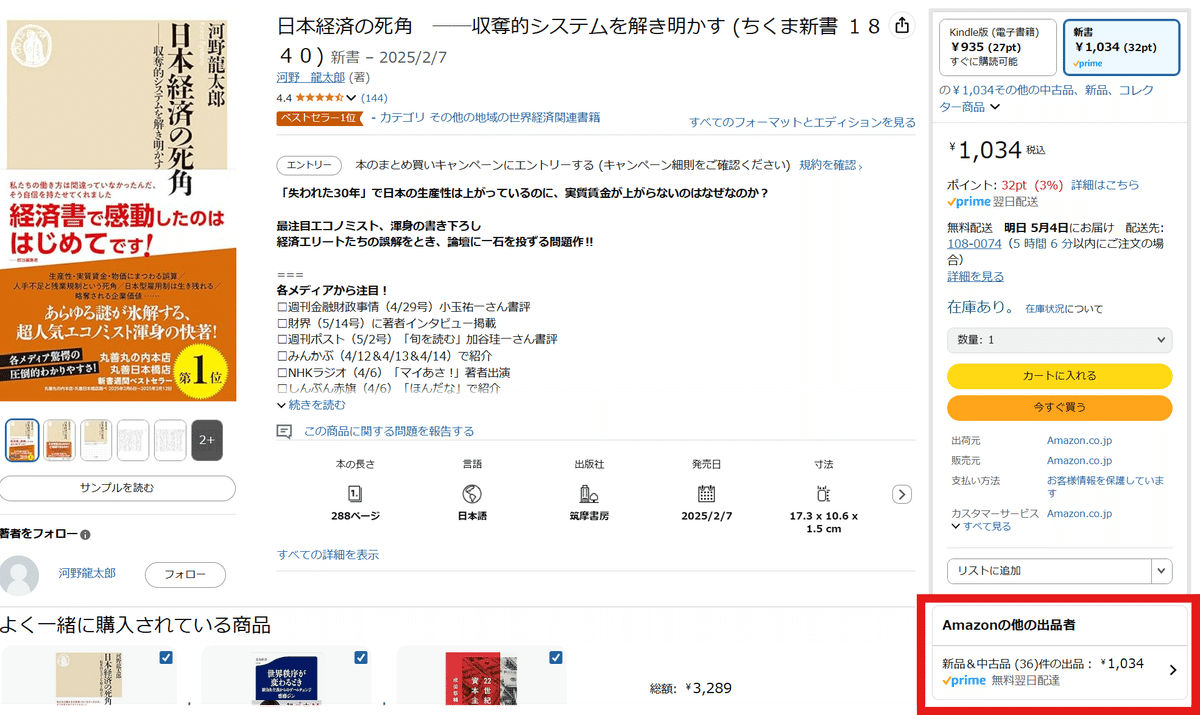Image resolution: width=1200 pixels, height=715 pixels.
Task: Click the dimensions icon
Action: pyautogui.click(x=823, y=494)
